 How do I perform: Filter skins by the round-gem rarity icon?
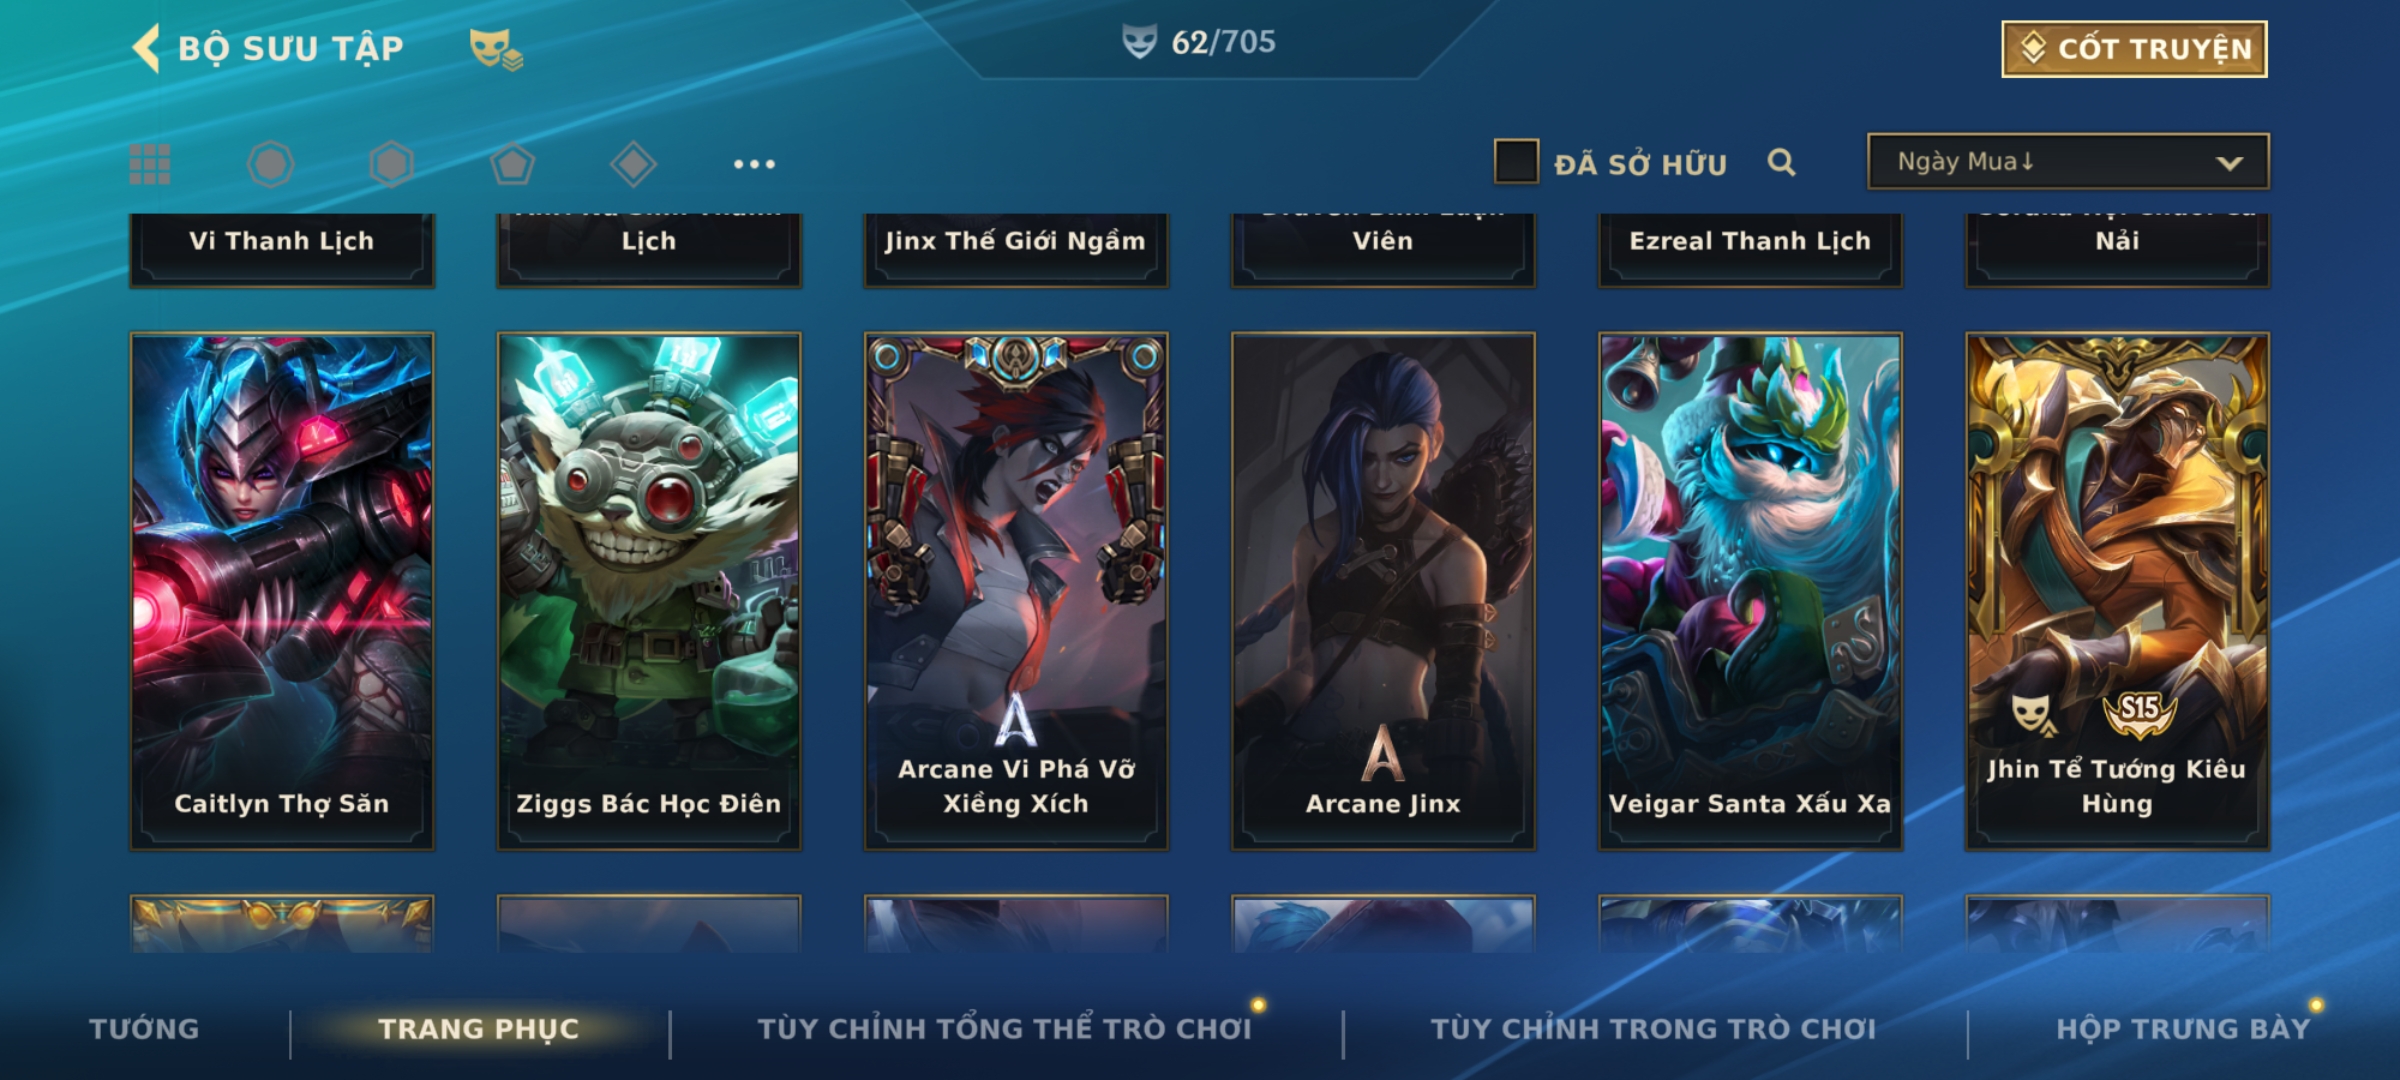pyautogui.click(x=270, y=164)
